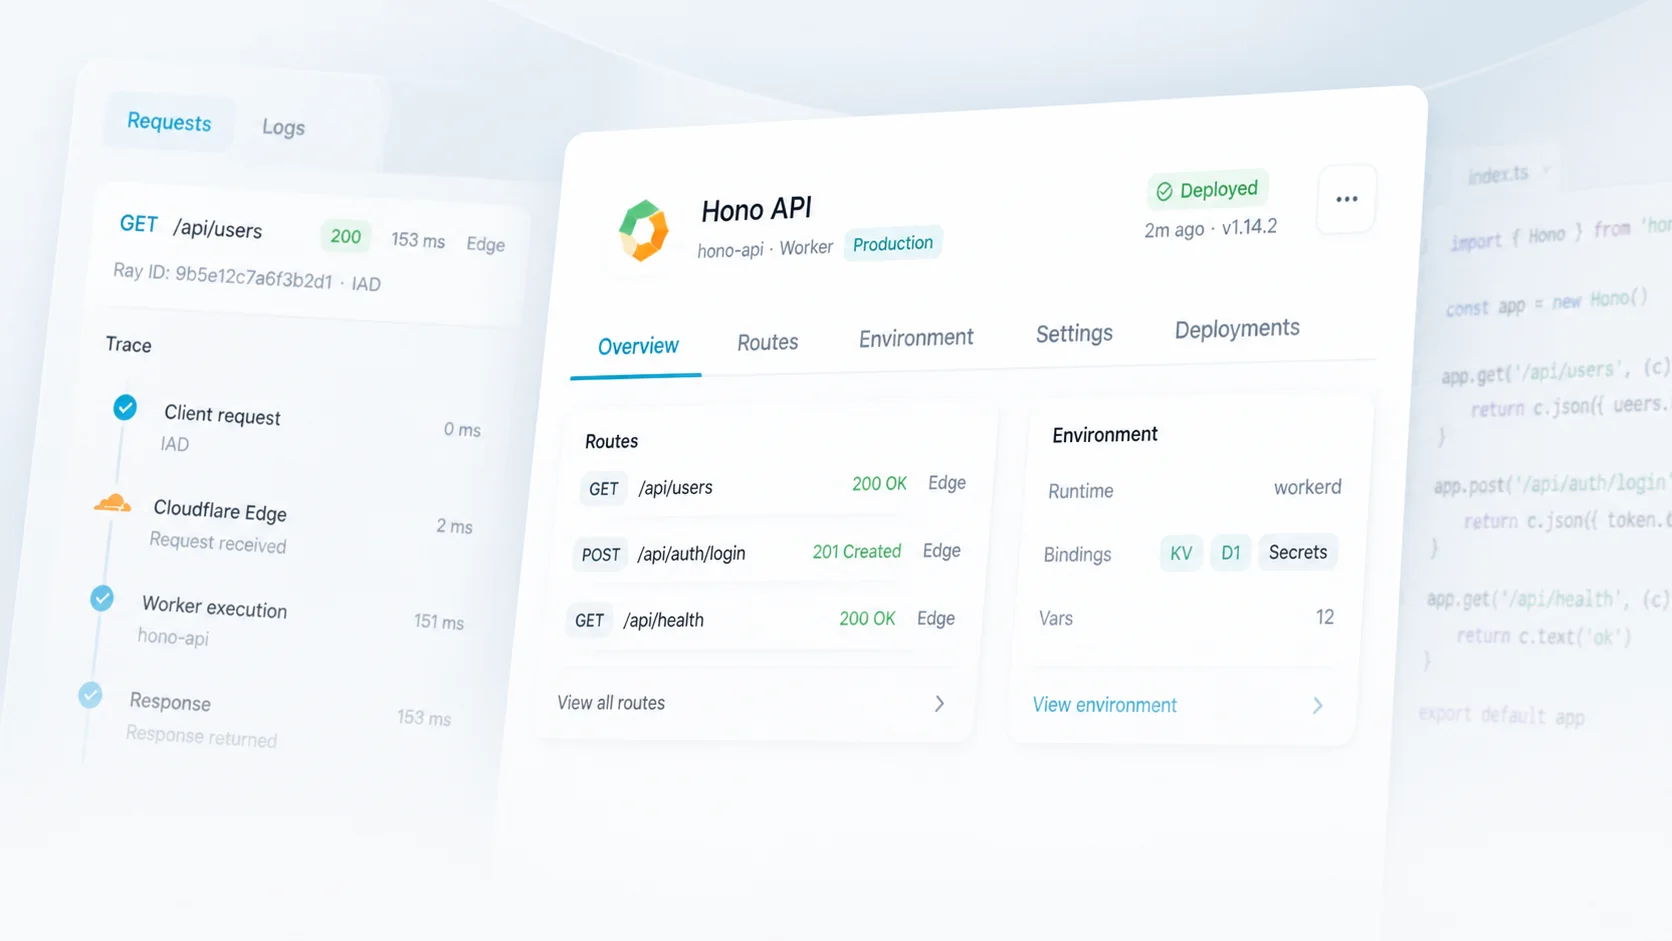Image resolution: width=1672 pixels, height=941 pixels.
Task: Click the Hono API hexagon logo
Action: [643, 230]
